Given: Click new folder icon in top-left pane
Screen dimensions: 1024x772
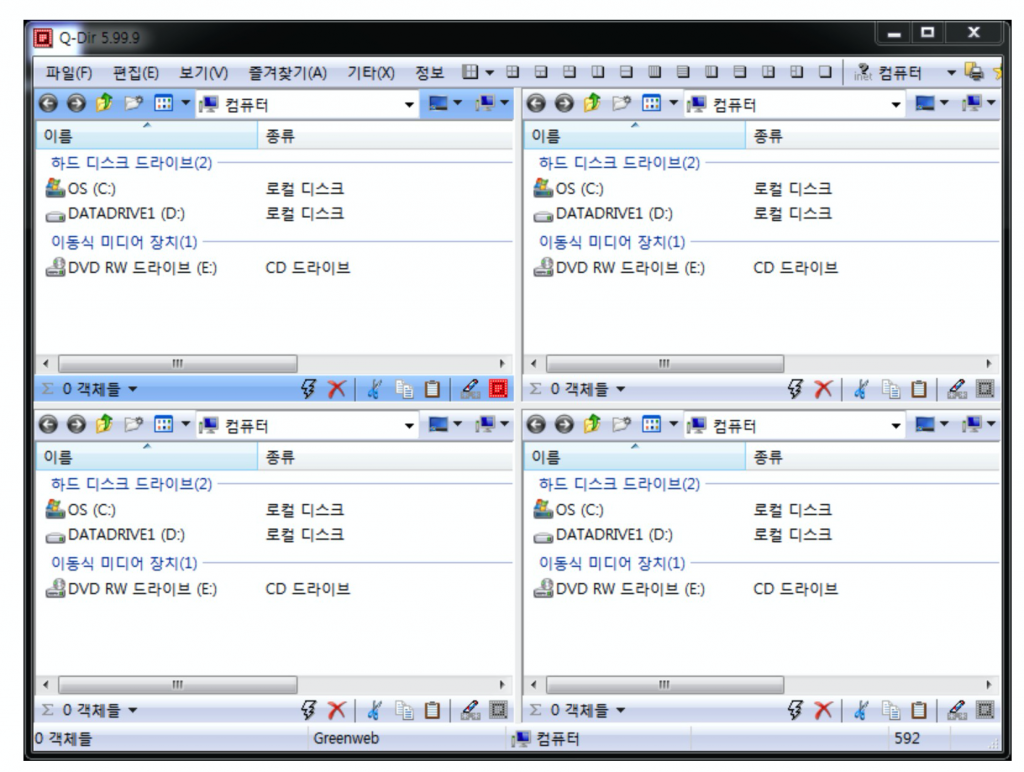Looking at the screenshot, I should coord(133,103).
